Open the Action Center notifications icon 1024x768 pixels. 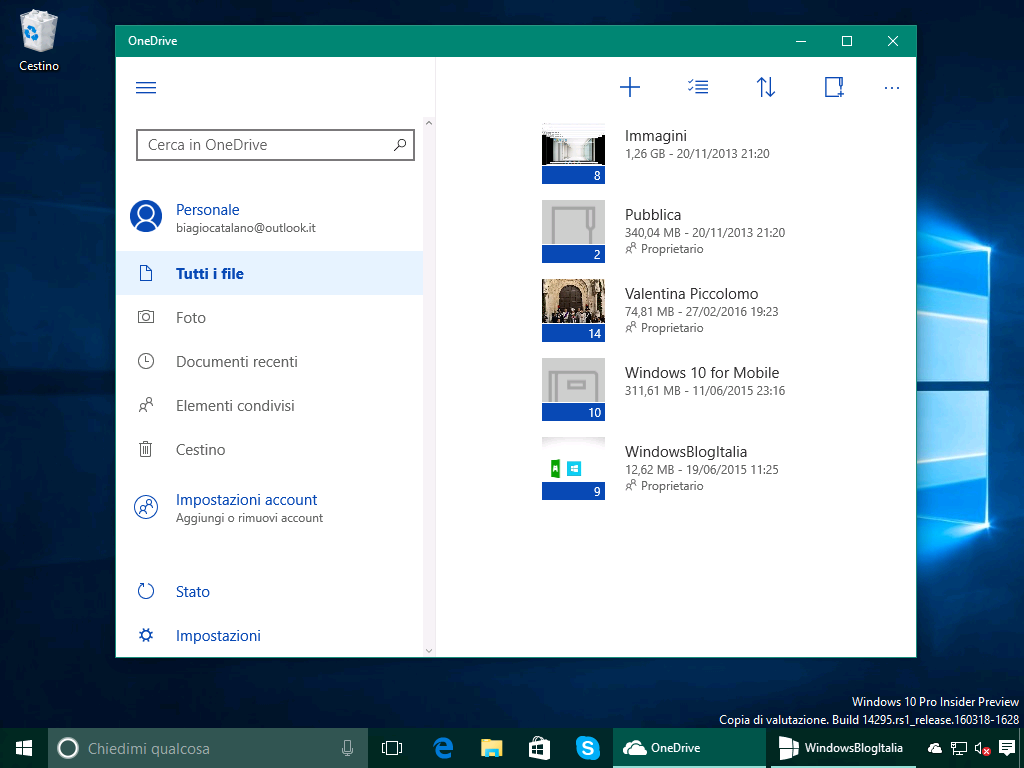1007,748
